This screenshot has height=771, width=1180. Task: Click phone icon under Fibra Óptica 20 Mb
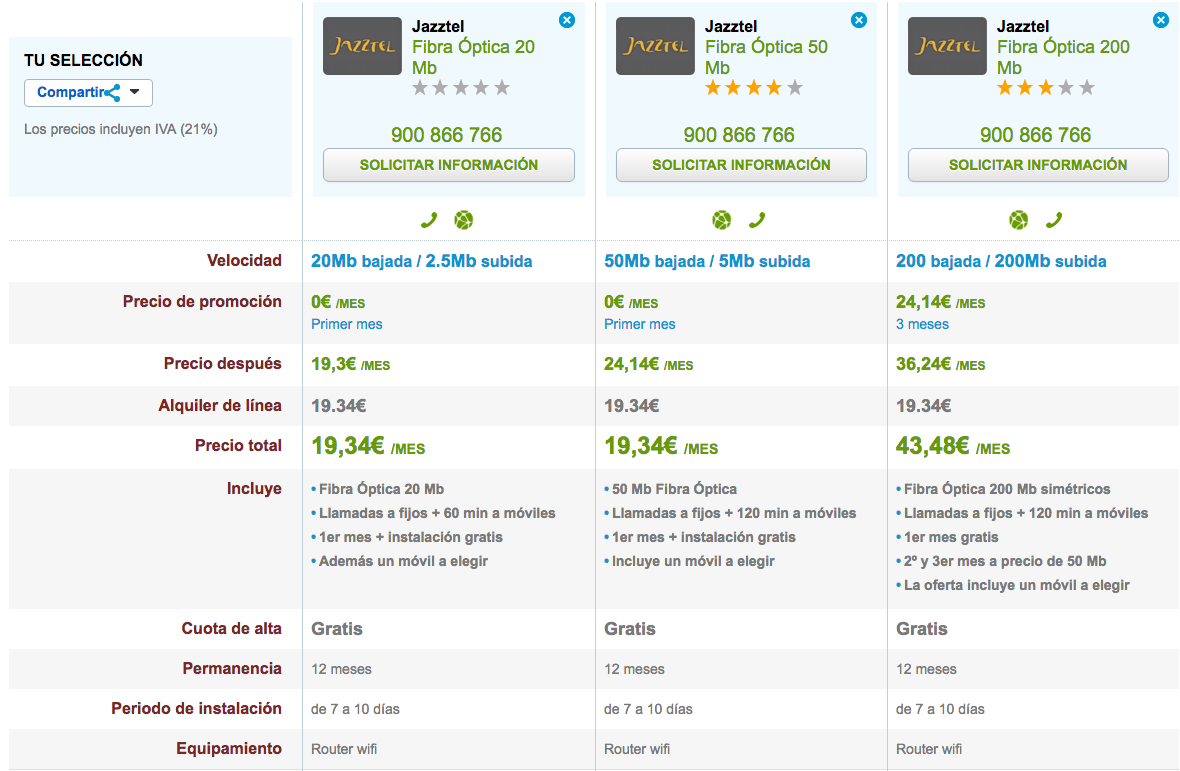coord(429,220)
